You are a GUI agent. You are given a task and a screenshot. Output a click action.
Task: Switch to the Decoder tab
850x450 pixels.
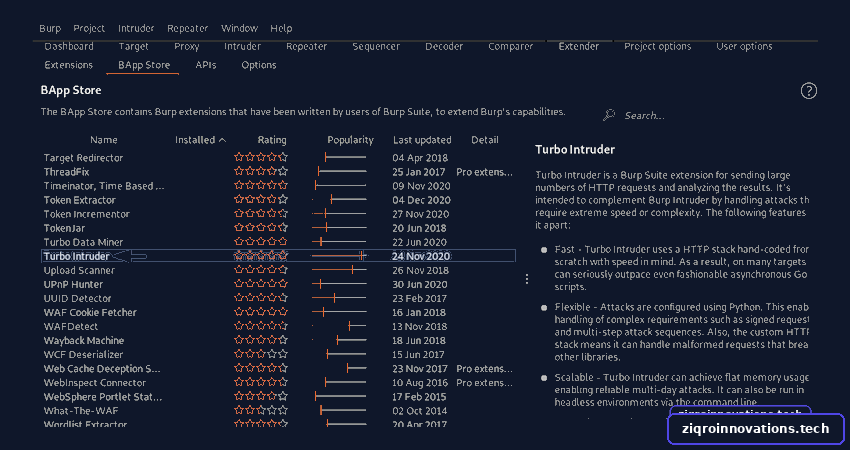point(444,47)
